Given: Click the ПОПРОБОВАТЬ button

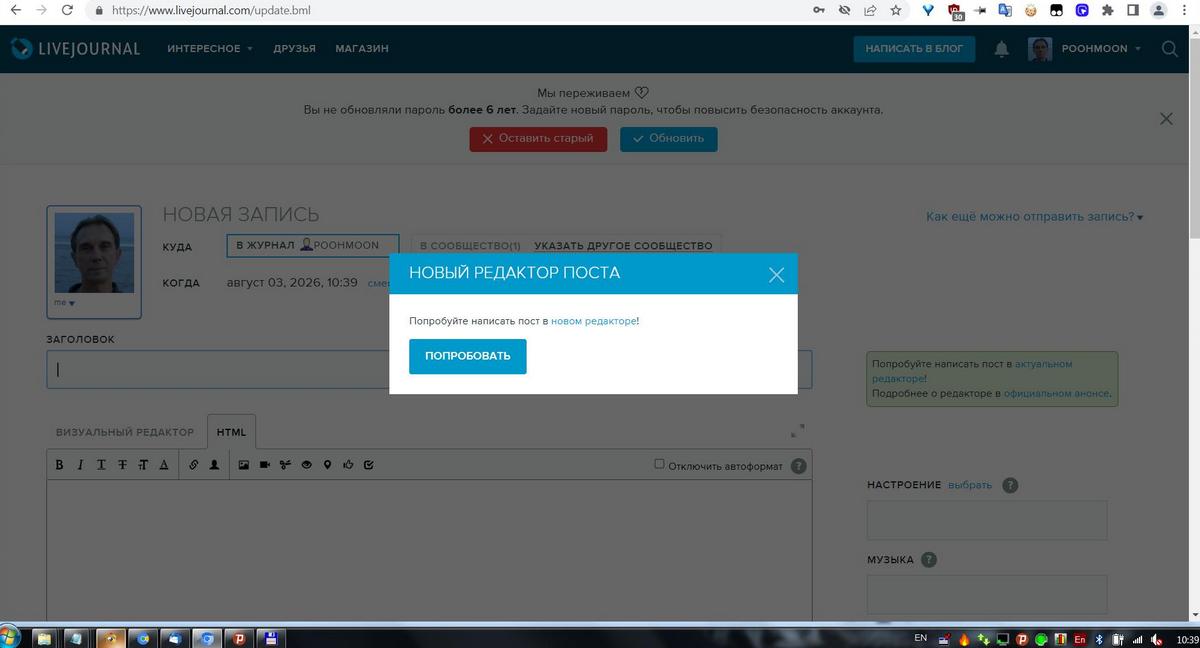Looking at the screenshot, I should pos(468,356).
